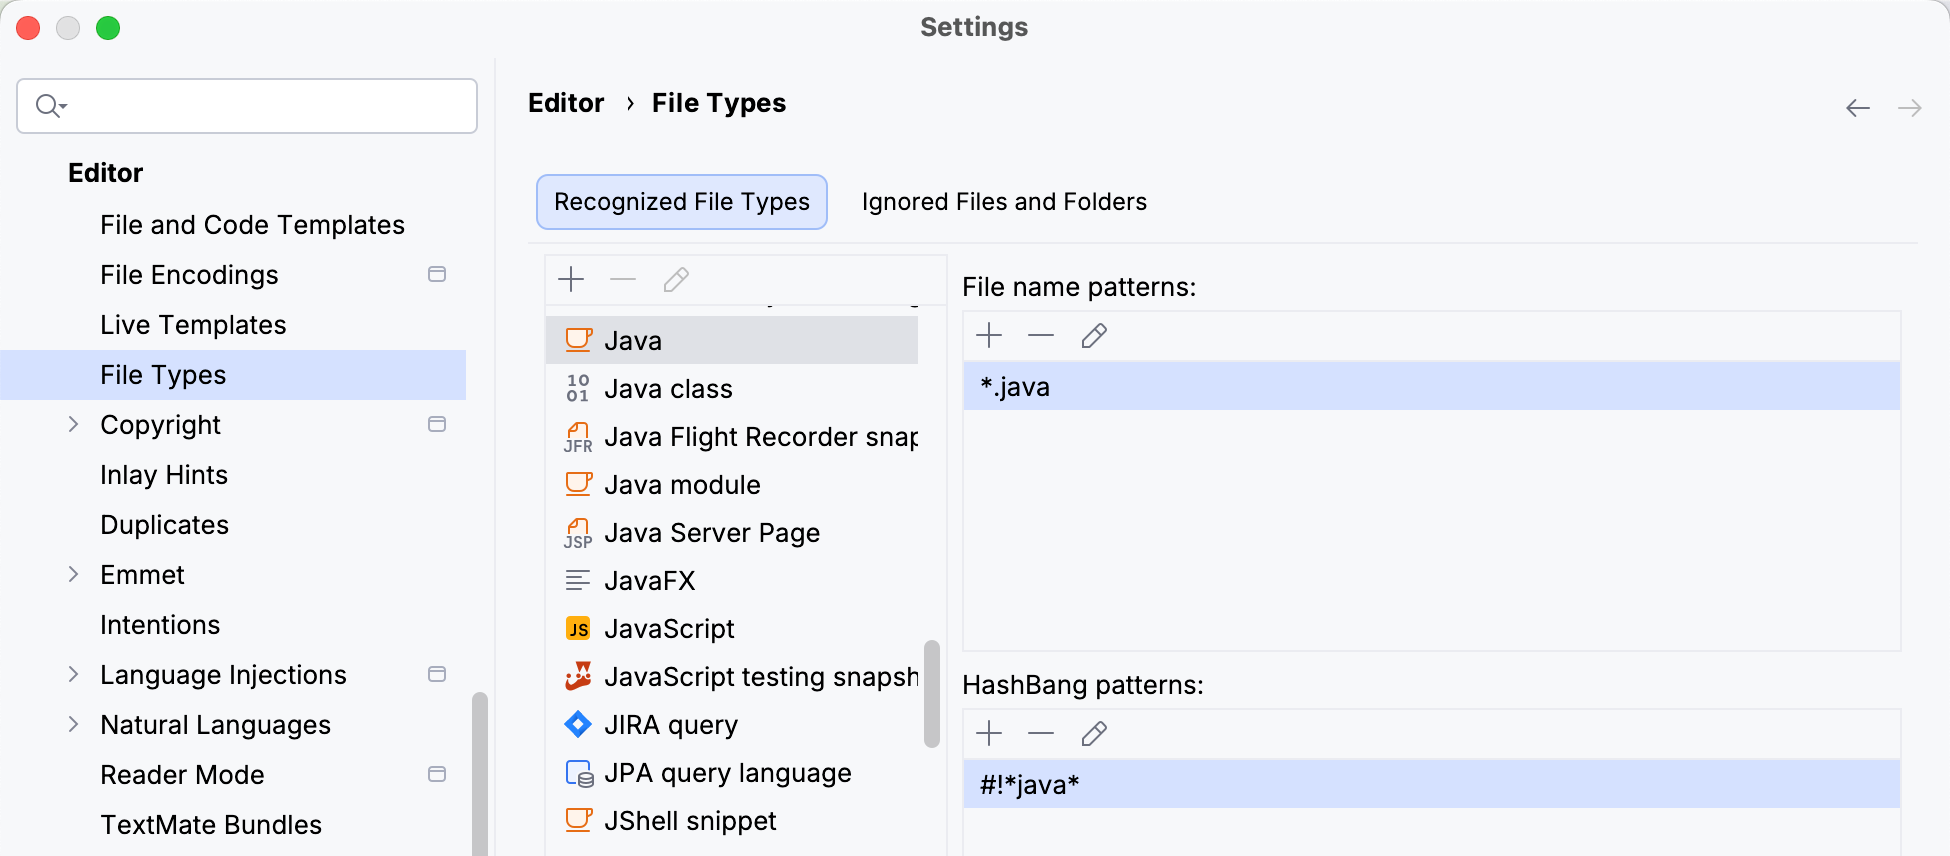1950x856 pixels.
Task: Edit the selected file type
Action: click(676, 279)
